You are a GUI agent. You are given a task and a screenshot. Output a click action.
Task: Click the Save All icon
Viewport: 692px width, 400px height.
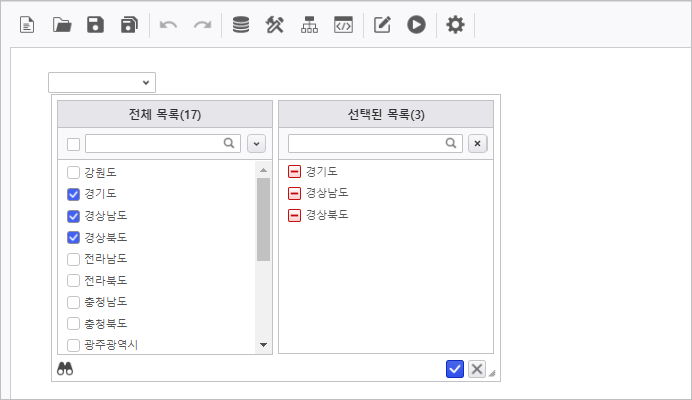pyautogui.click(x=129, y=25)
